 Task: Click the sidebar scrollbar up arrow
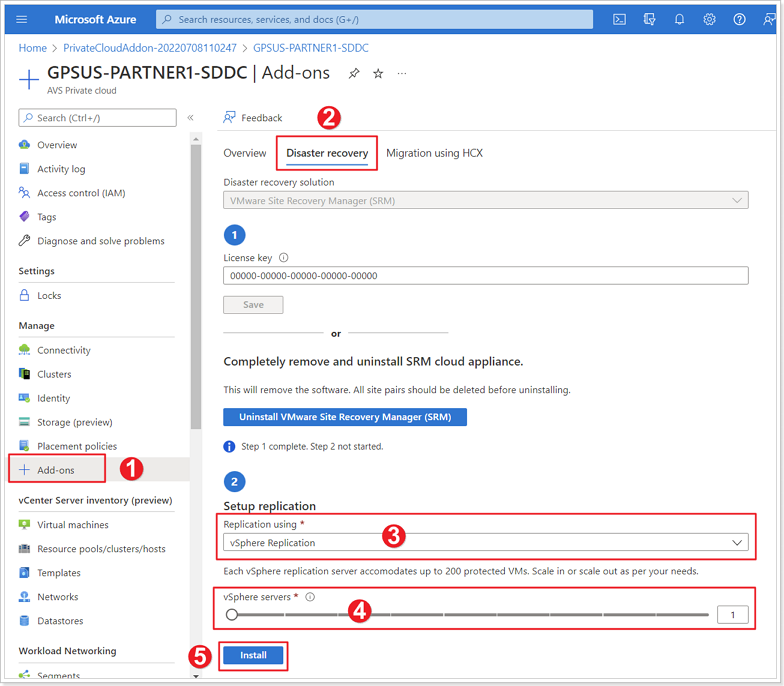[196, 138]
